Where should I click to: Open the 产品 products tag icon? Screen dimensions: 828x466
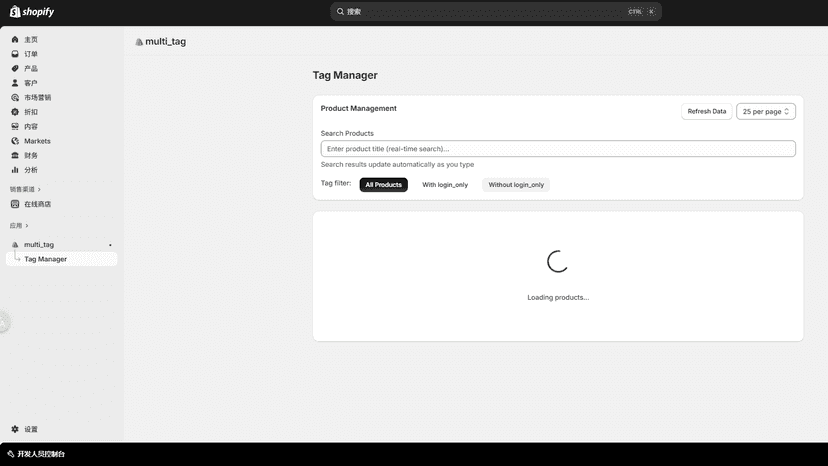(x=15, y=69)
